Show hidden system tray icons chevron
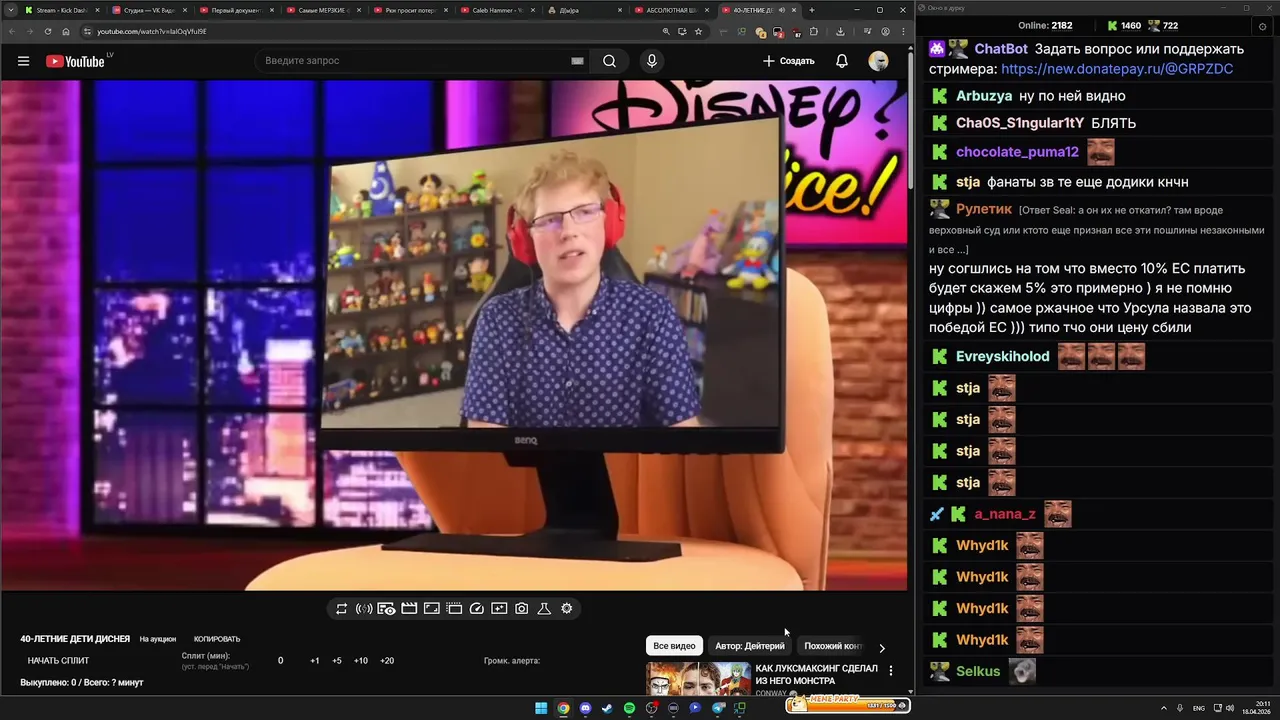The height and width of the screenshot is (720, 1280). pyautogui.click(x=1164, y=708)
